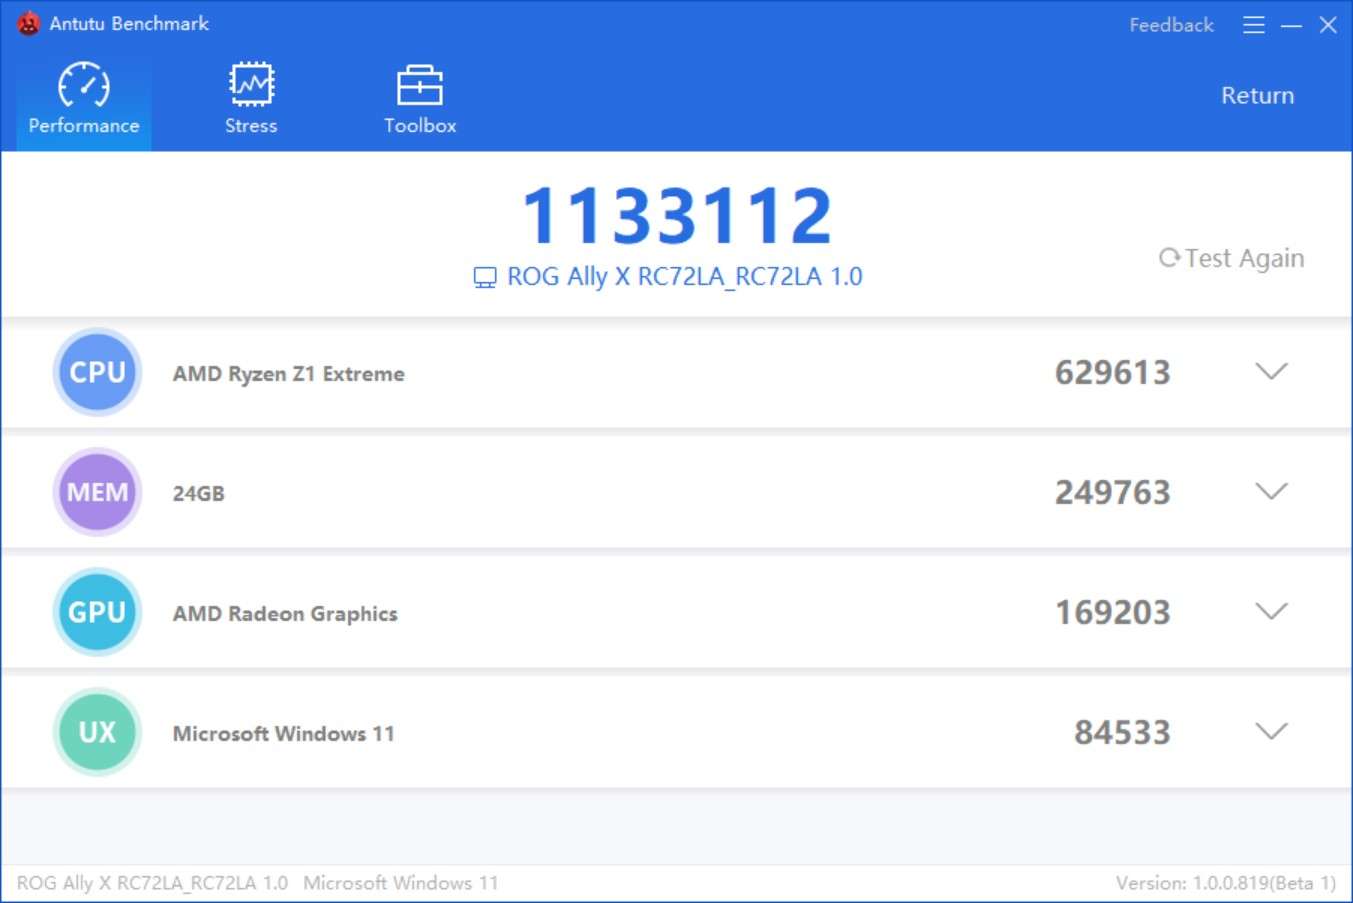Click the UX circle badge

point(97,732)
